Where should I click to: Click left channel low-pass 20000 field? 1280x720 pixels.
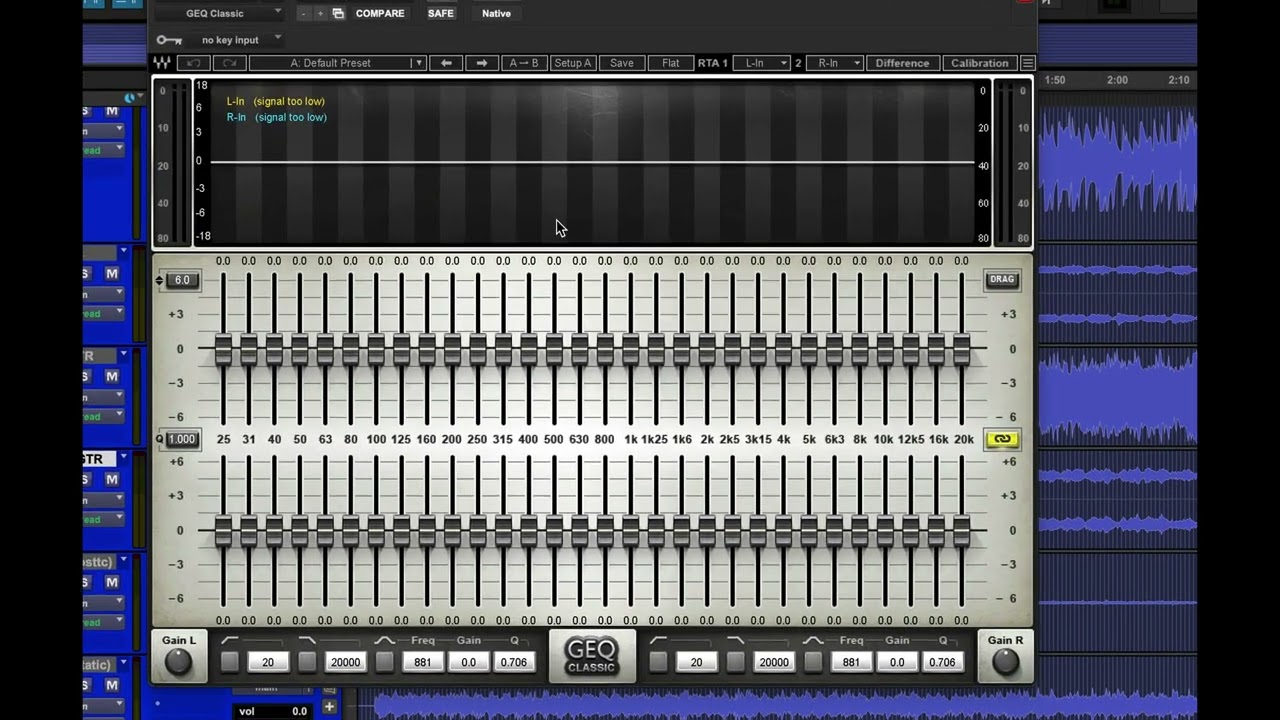[345, 662]
